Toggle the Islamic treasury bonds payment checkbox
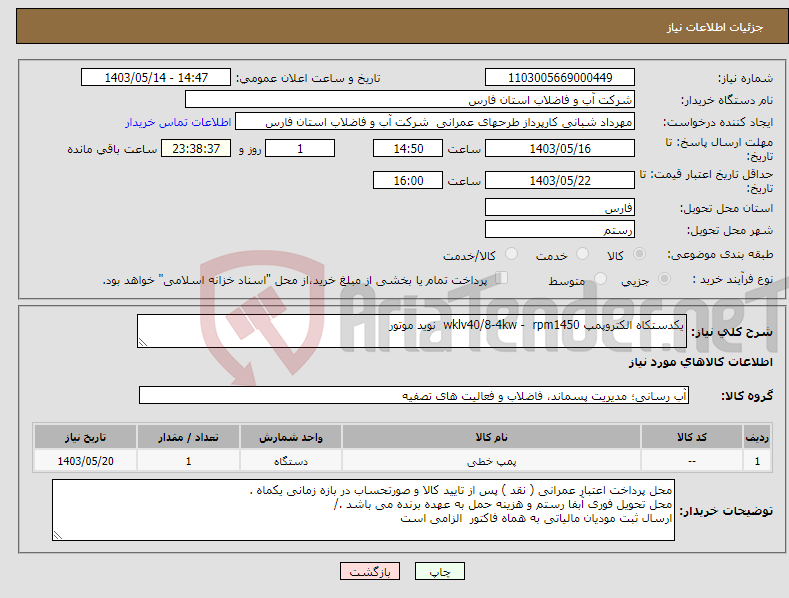 [x=501, y=278]
